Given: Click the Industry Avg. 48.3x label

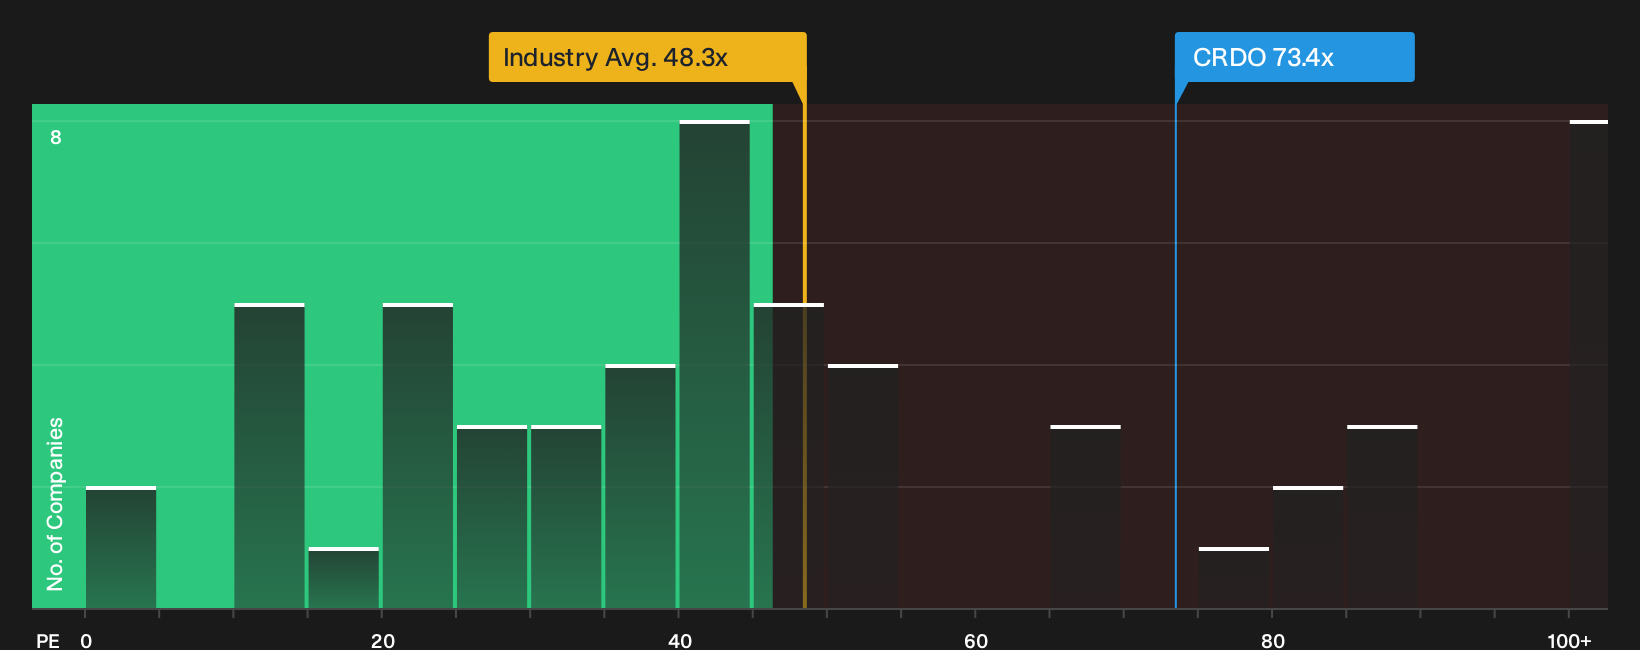Looking at the screenshot, I should click(x=647, y=57).
